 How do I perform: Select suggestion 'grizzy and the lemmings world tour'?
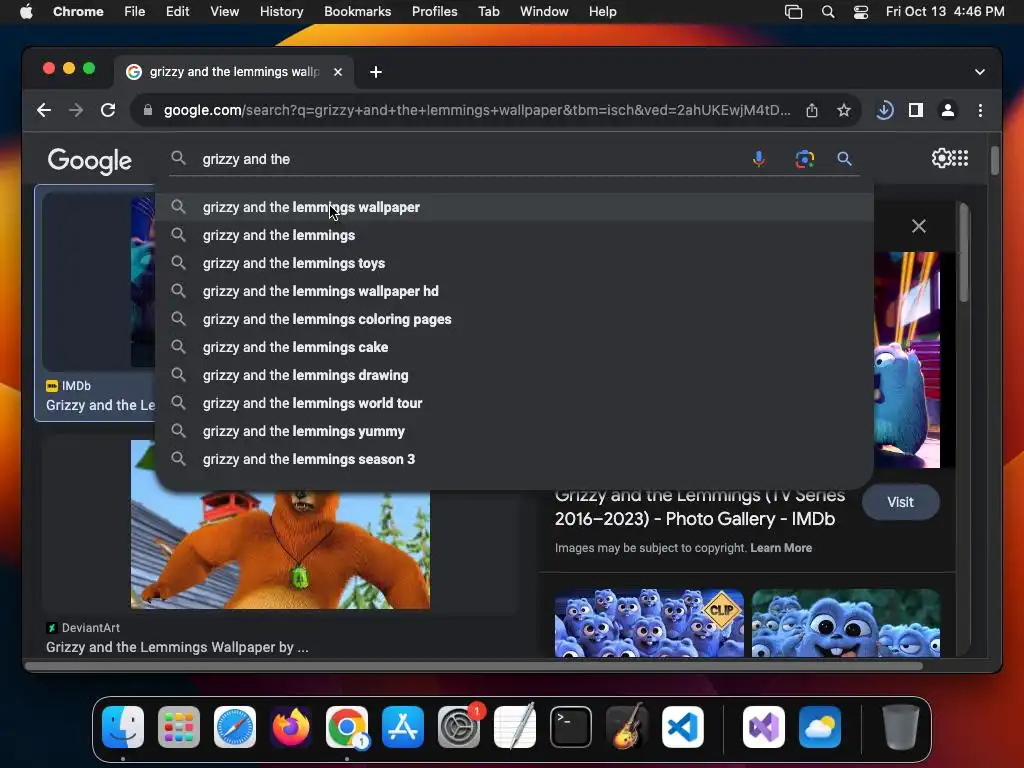coord(515,404)
